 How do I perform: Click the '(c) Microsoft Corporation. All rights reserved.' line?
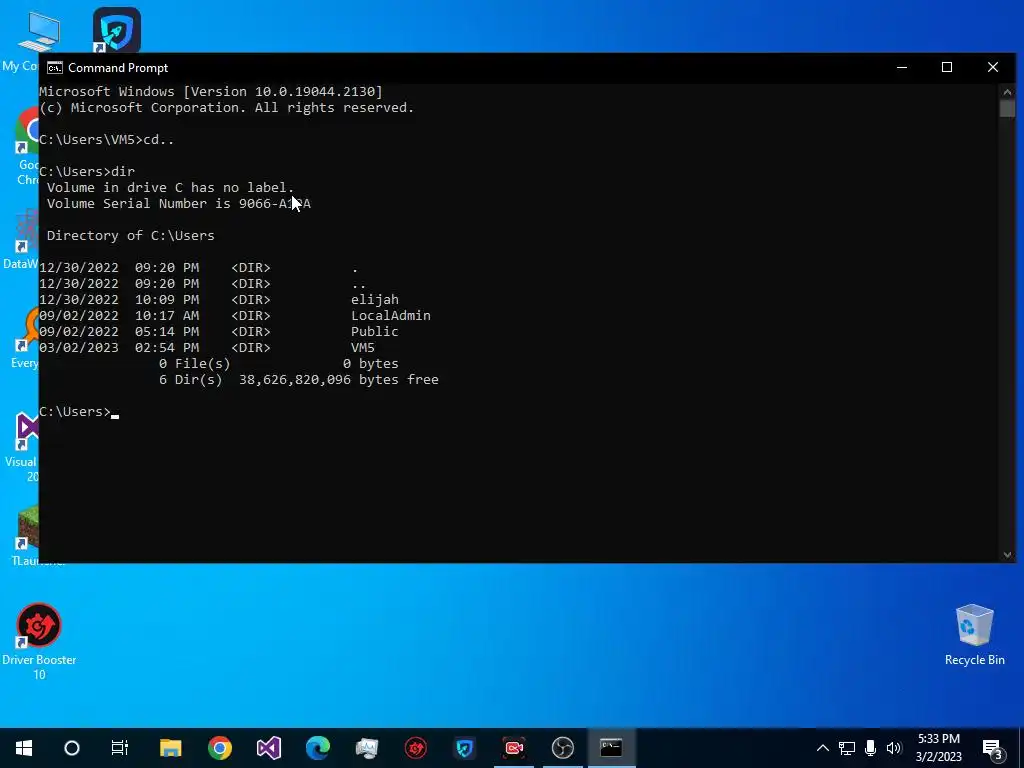[227, 108]
